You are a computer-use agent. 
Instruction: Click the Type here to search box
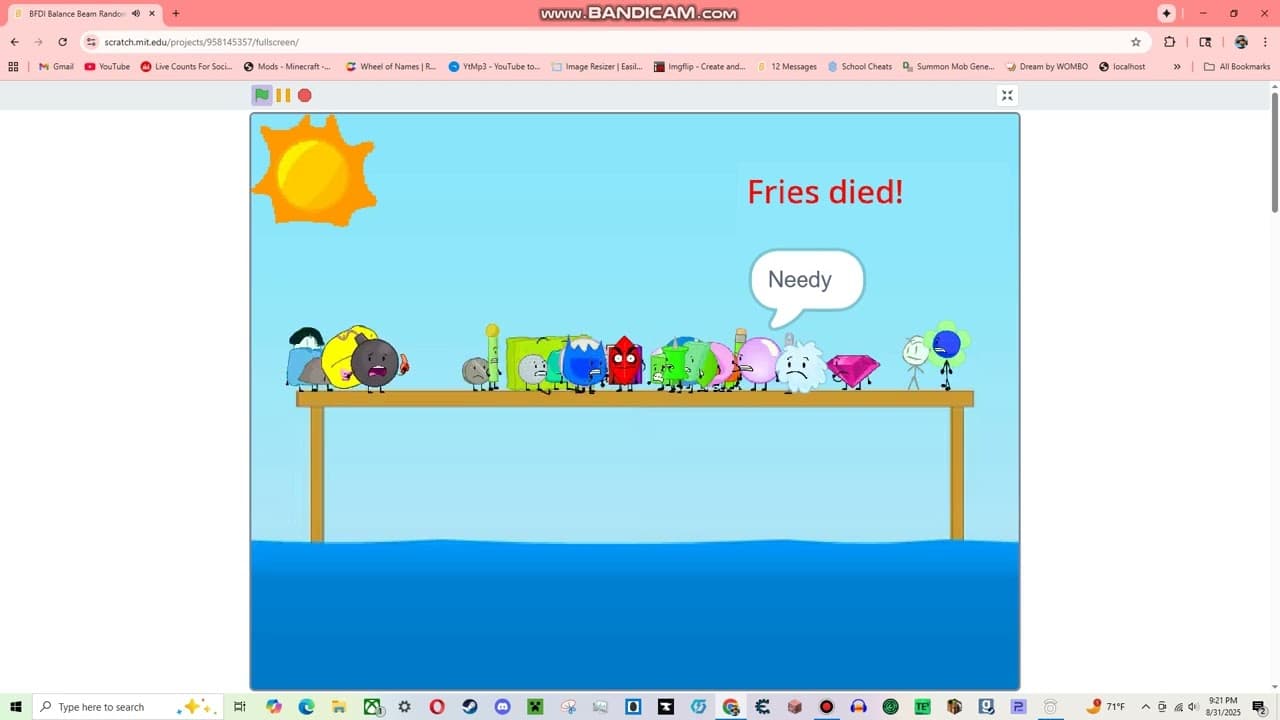(x=127, y=707)
